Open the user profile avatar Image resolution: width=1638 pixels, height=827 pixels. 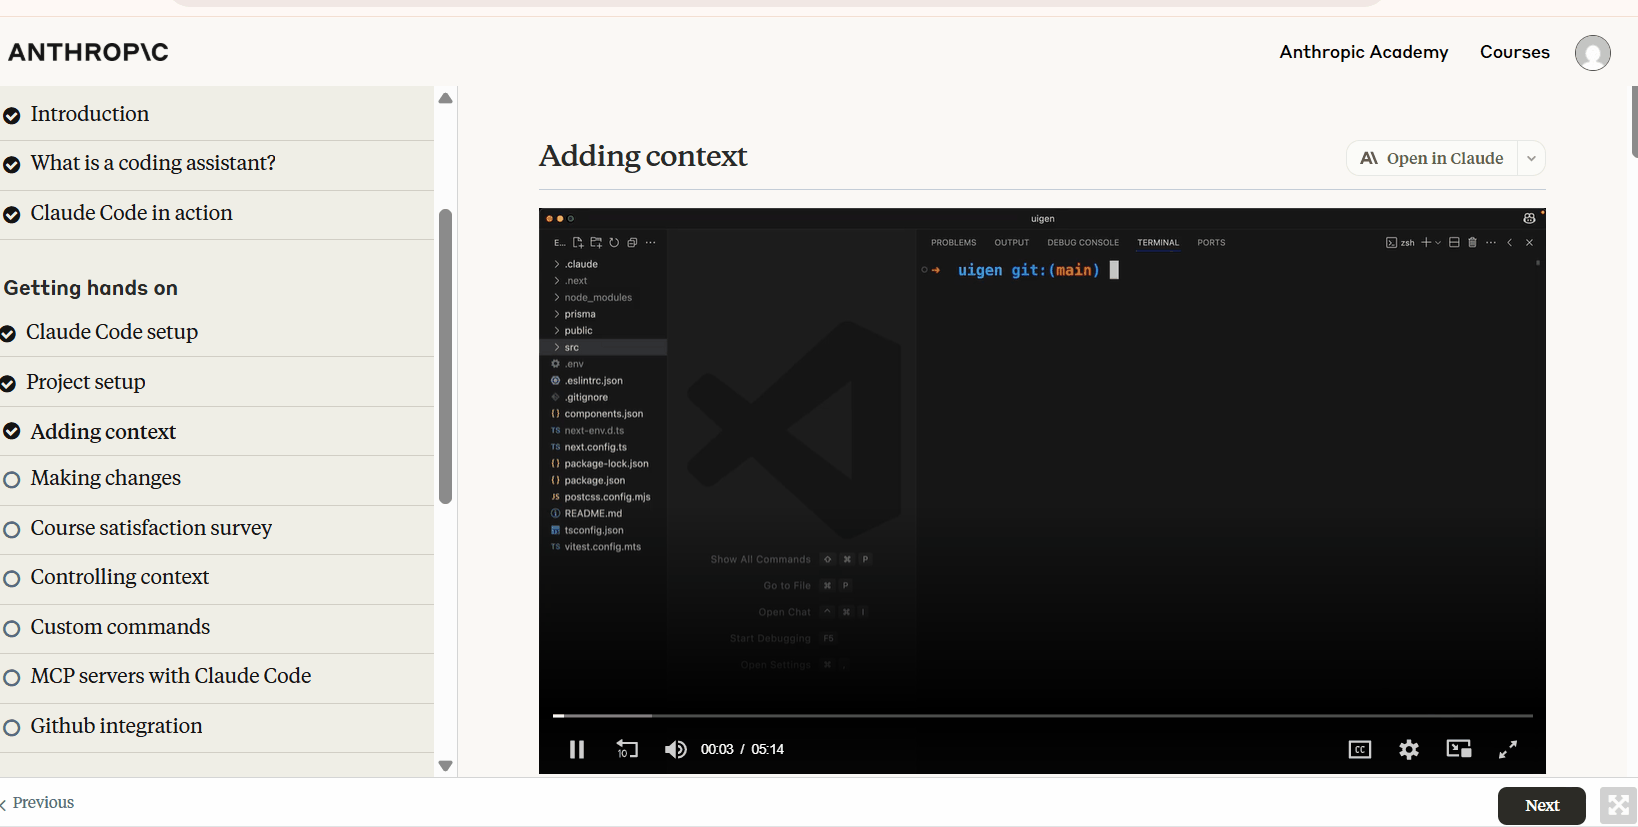pyautogui.click(x=1593, y=52)
